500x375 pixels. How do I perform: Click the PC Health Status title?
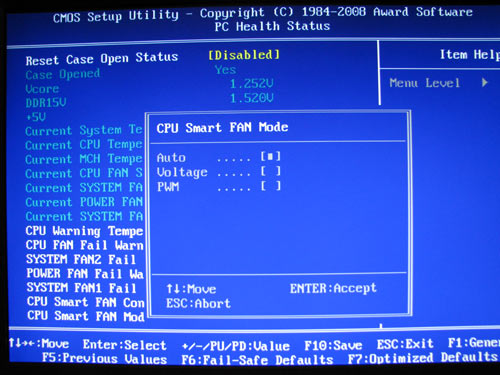272,26
